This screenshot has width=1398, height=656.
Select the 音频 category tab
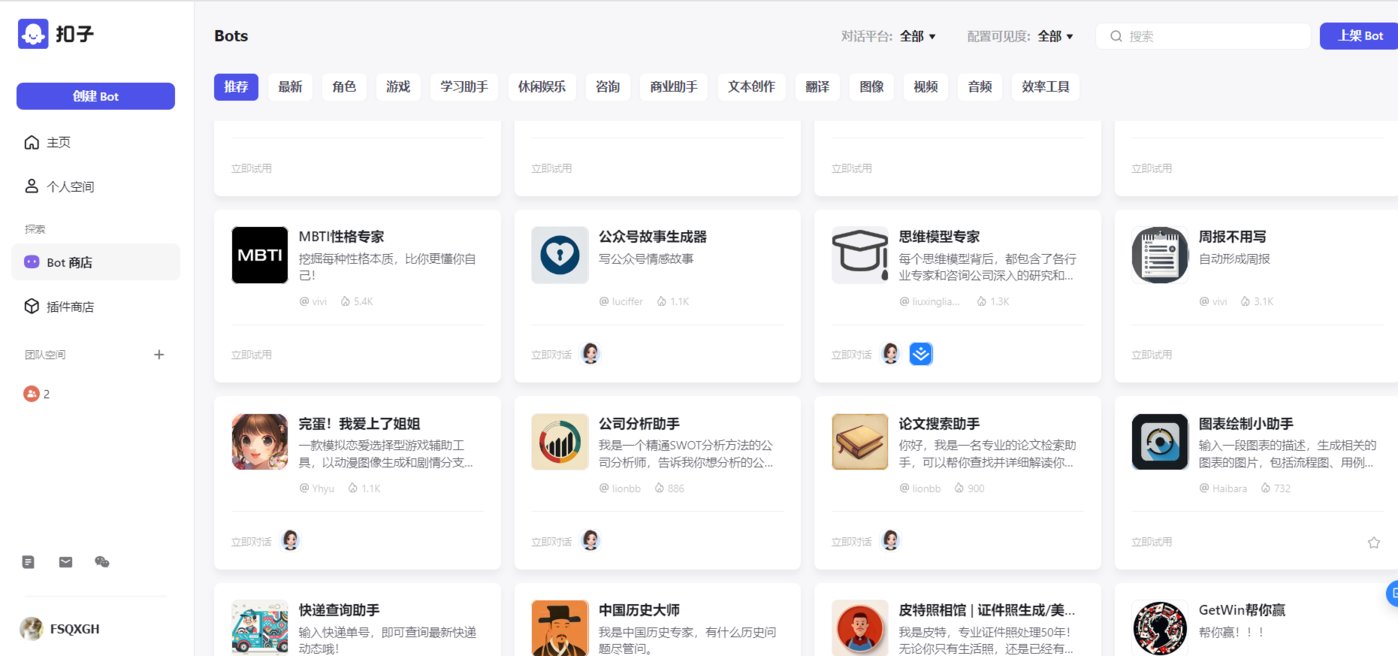tap(980, 87)
